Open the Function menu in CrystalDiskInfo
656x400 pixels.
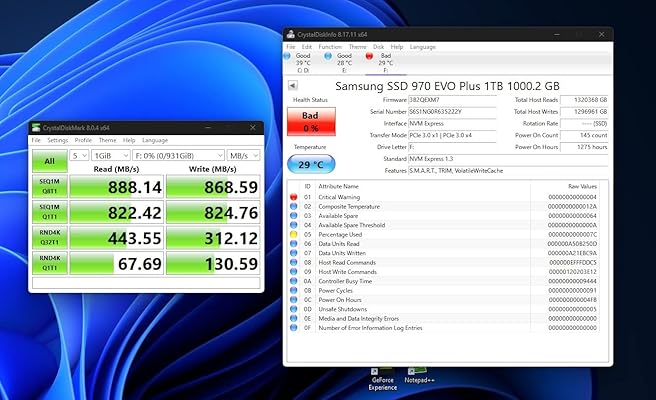point(329,46)
